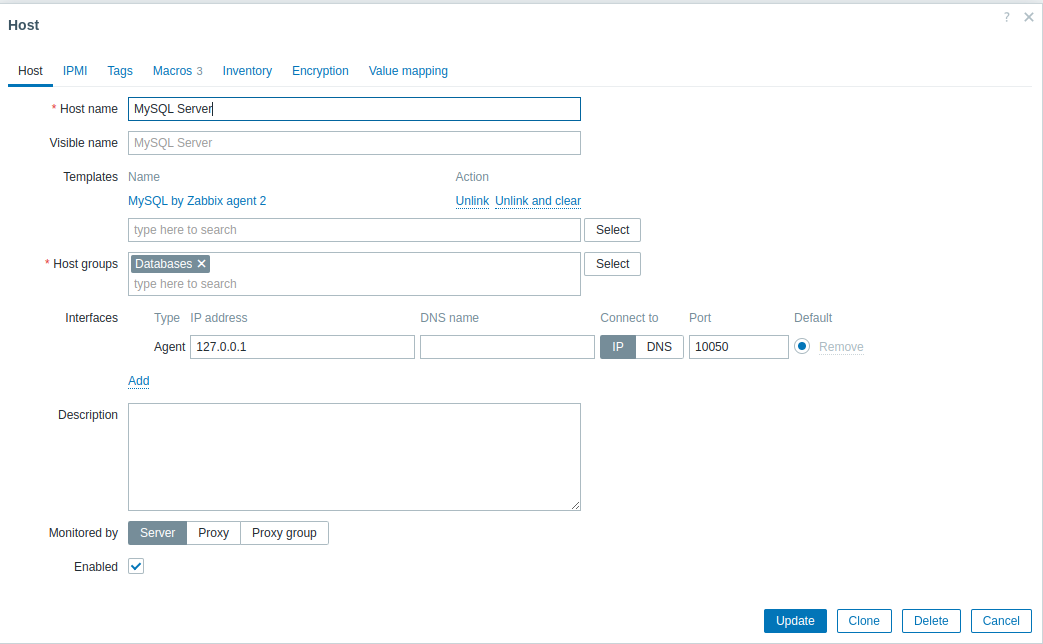Click Select button for Host groups
The height and width of the screenshot is (644, 1043).
[612, 264]
